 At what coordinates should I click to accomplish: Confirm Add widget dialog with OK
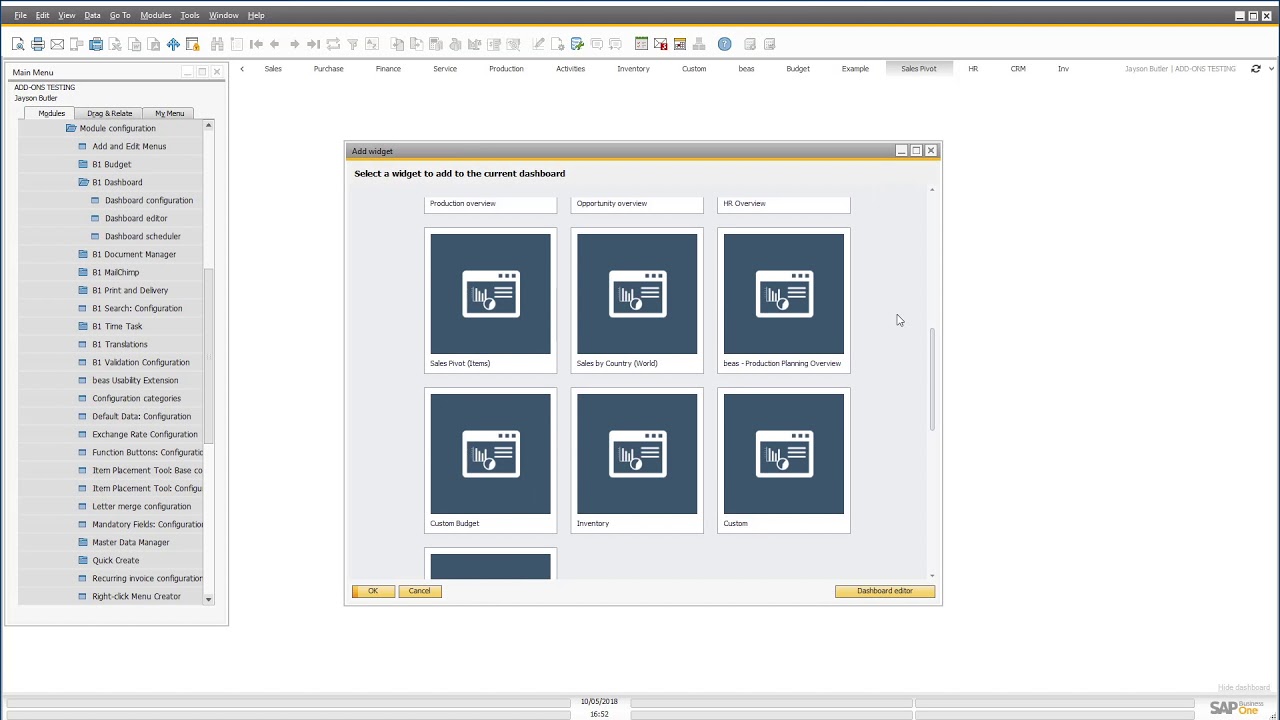tap(373, 591)
